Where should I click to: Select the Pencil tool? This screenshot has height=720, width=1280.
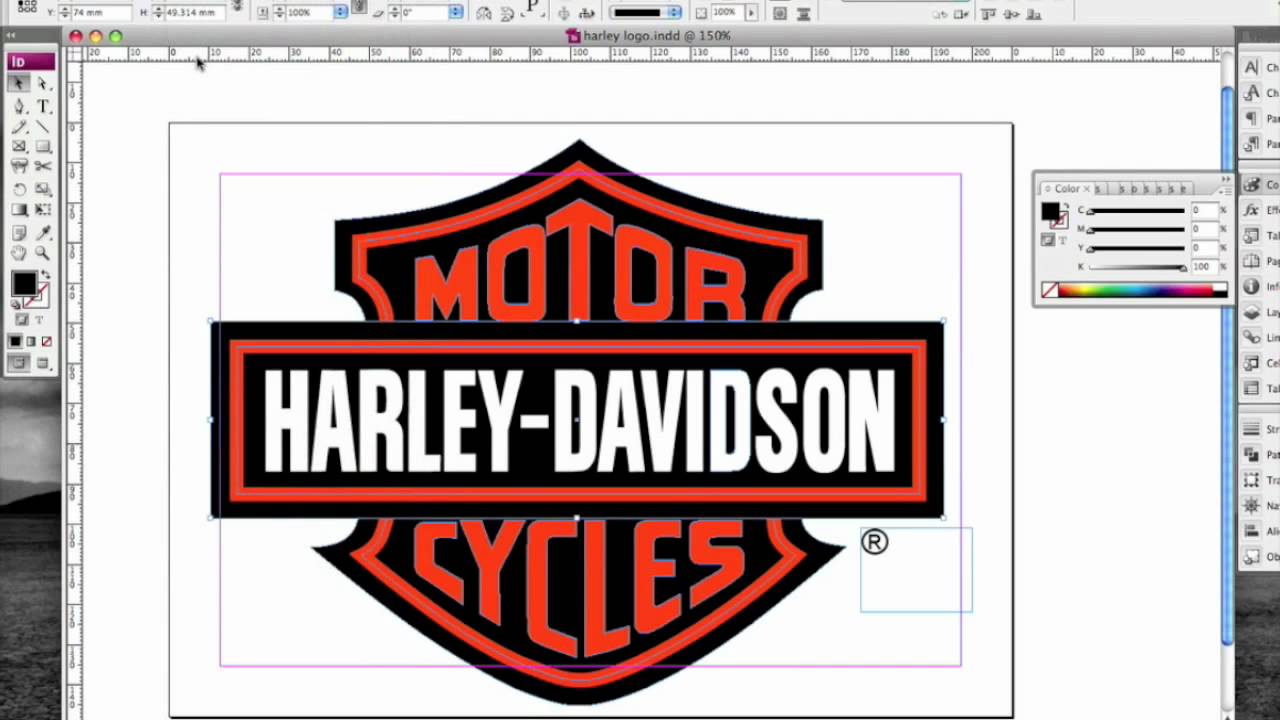coord(19,127)
